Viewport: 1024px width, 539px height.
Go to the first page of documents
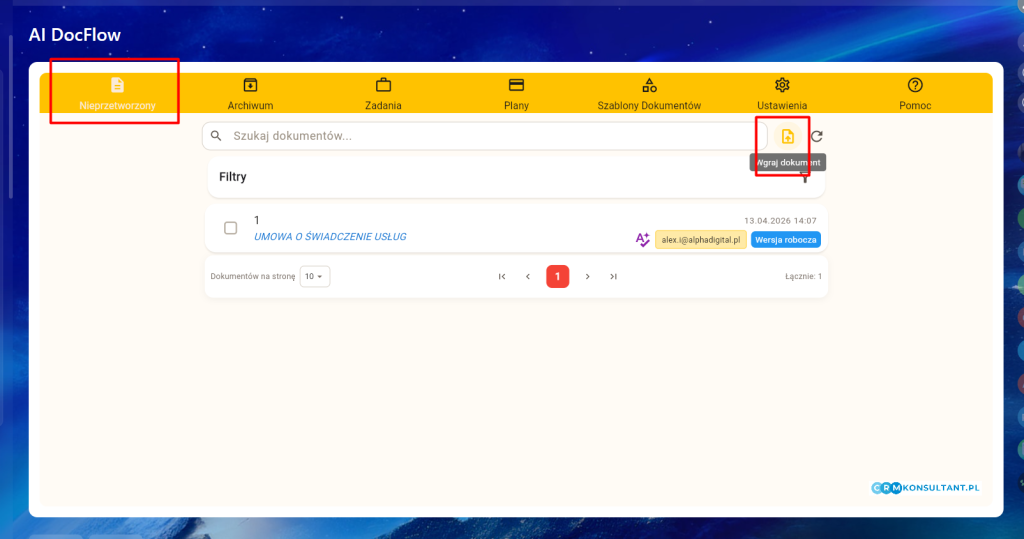pyautogui.click(x=502, y=276)
